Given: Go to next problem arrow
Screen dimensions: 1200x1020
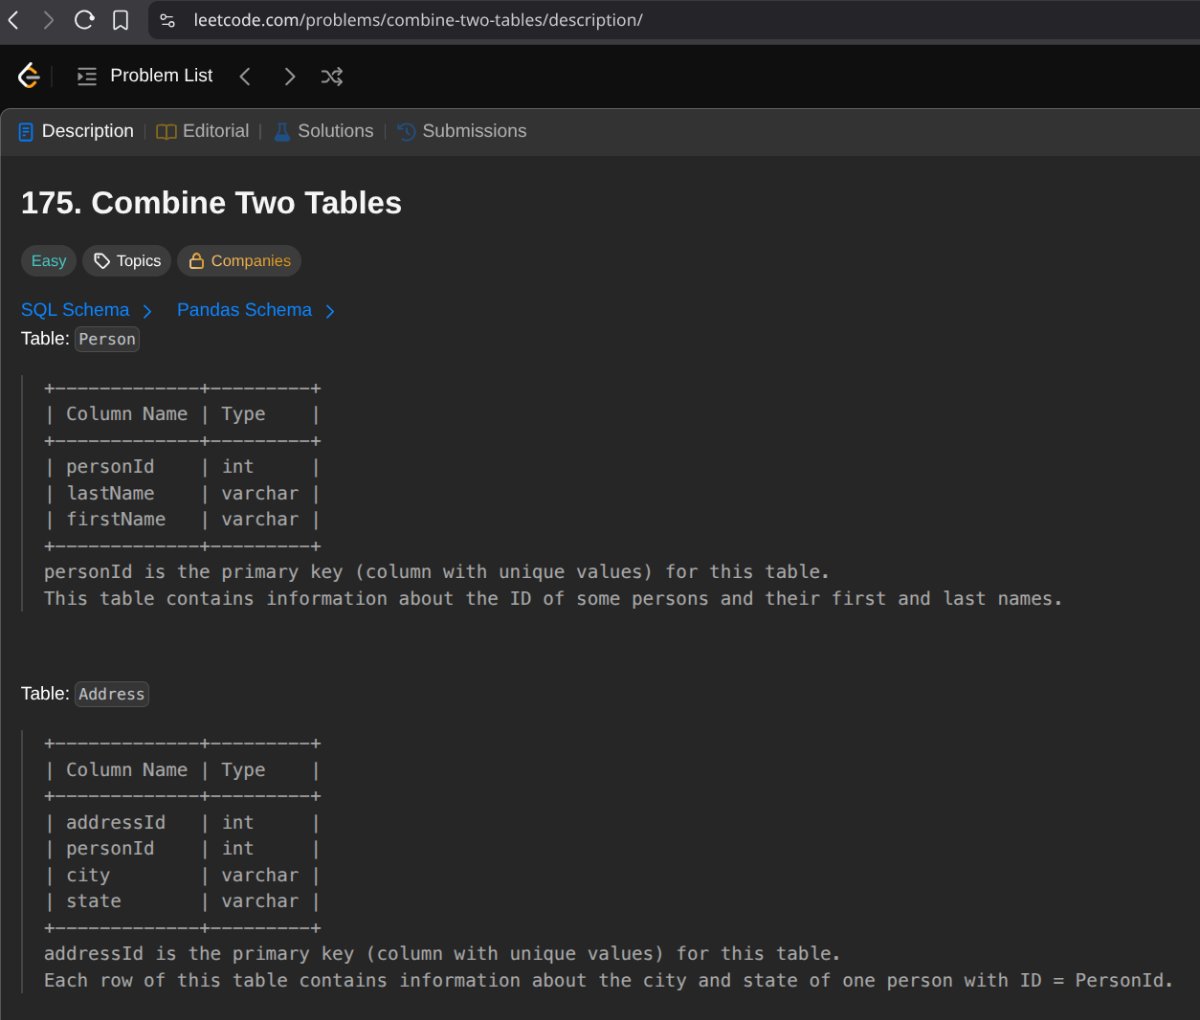Looking at the screenshot, I should [x=289, y=76].
